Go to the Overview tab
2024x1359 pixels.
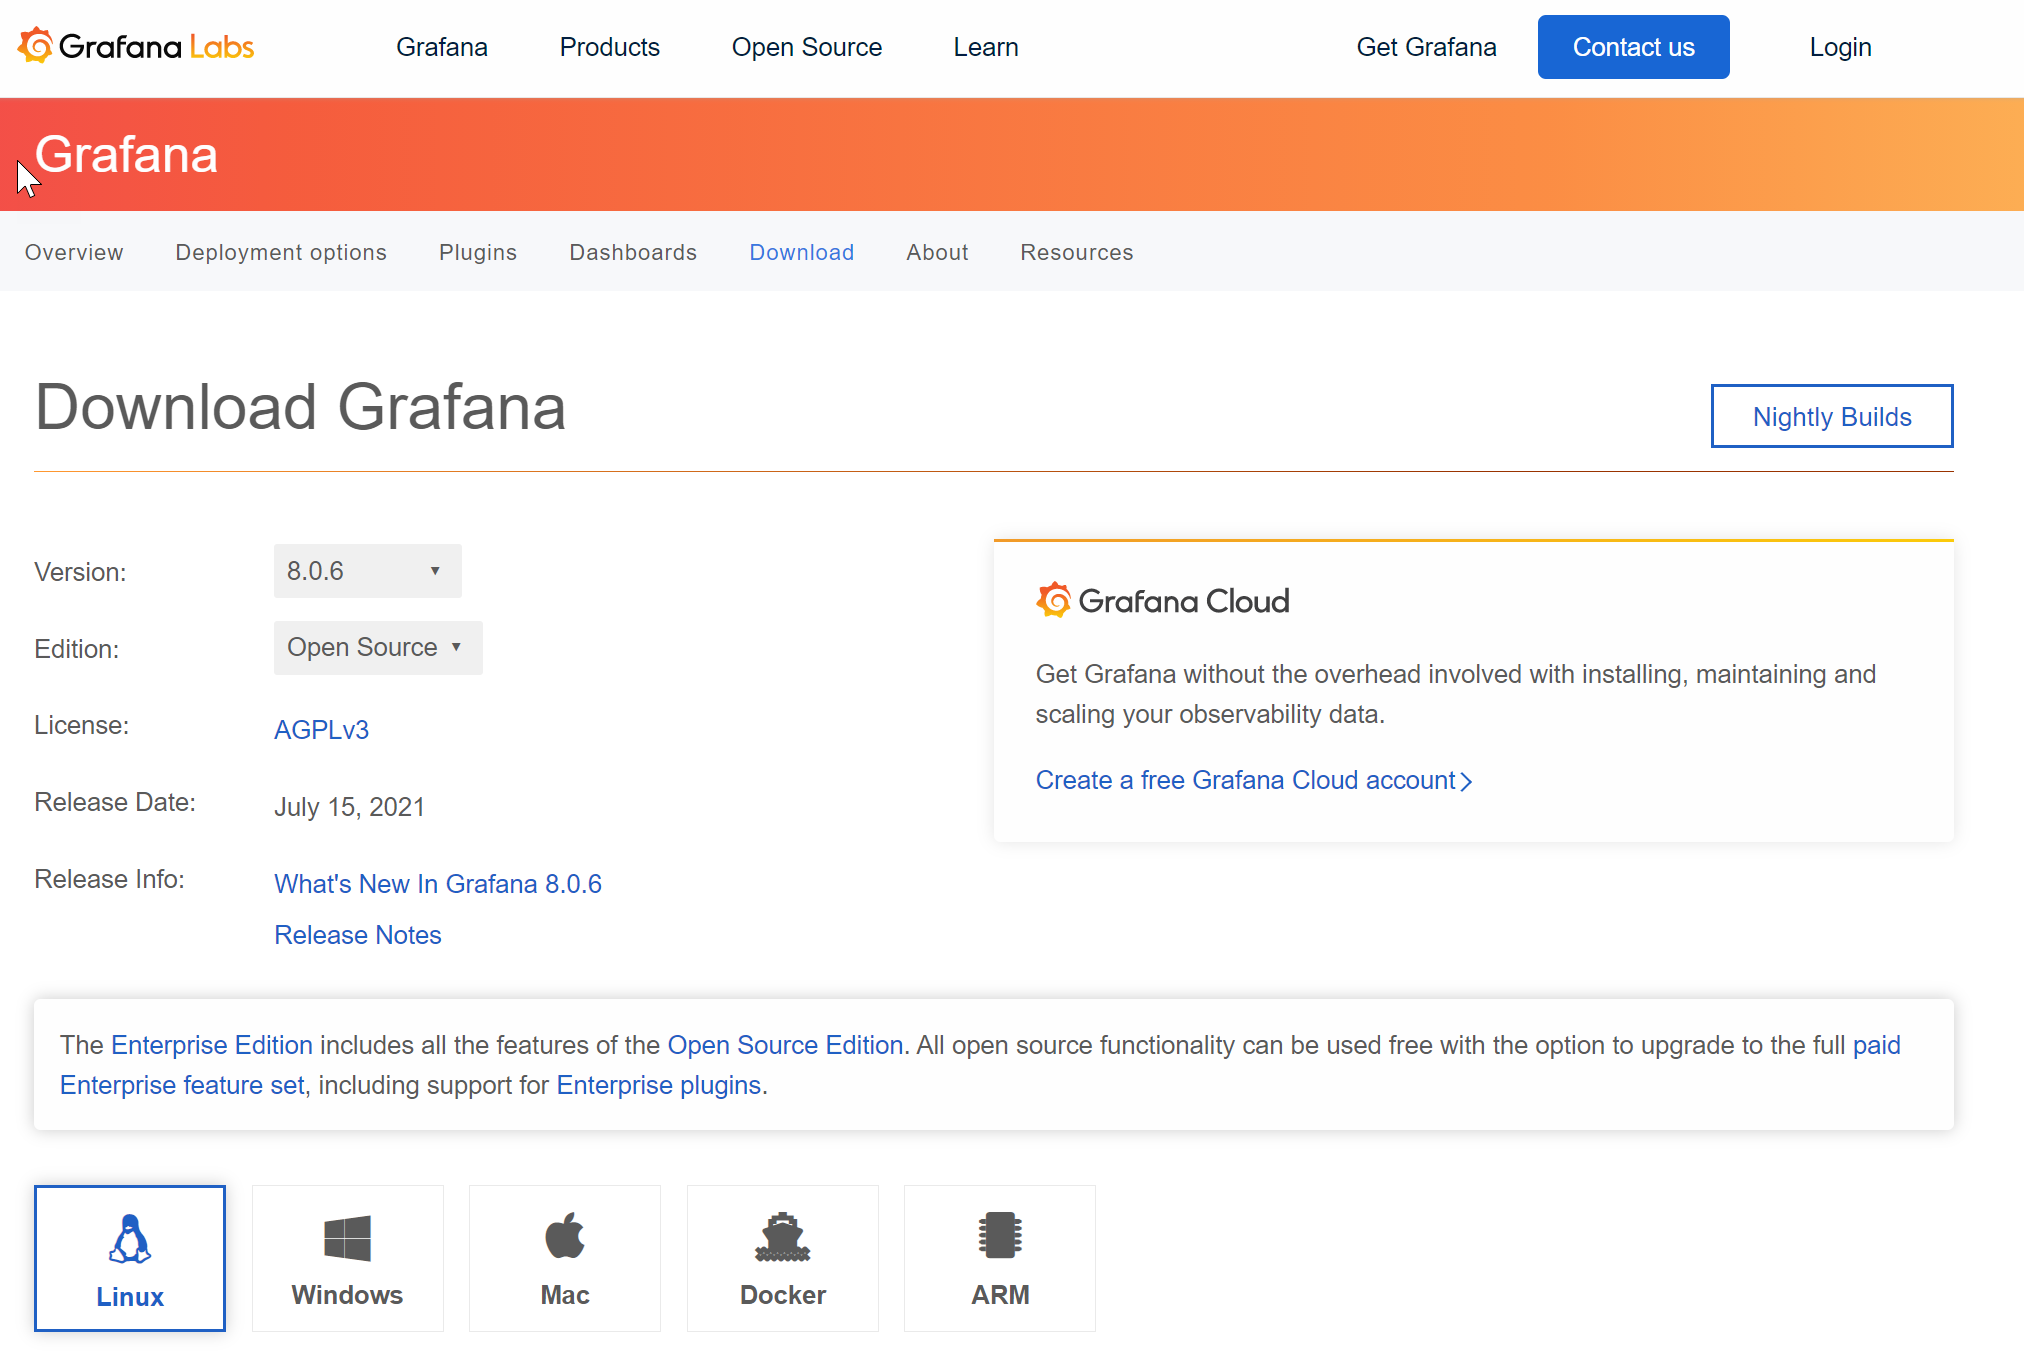click(x=74, y=252)
